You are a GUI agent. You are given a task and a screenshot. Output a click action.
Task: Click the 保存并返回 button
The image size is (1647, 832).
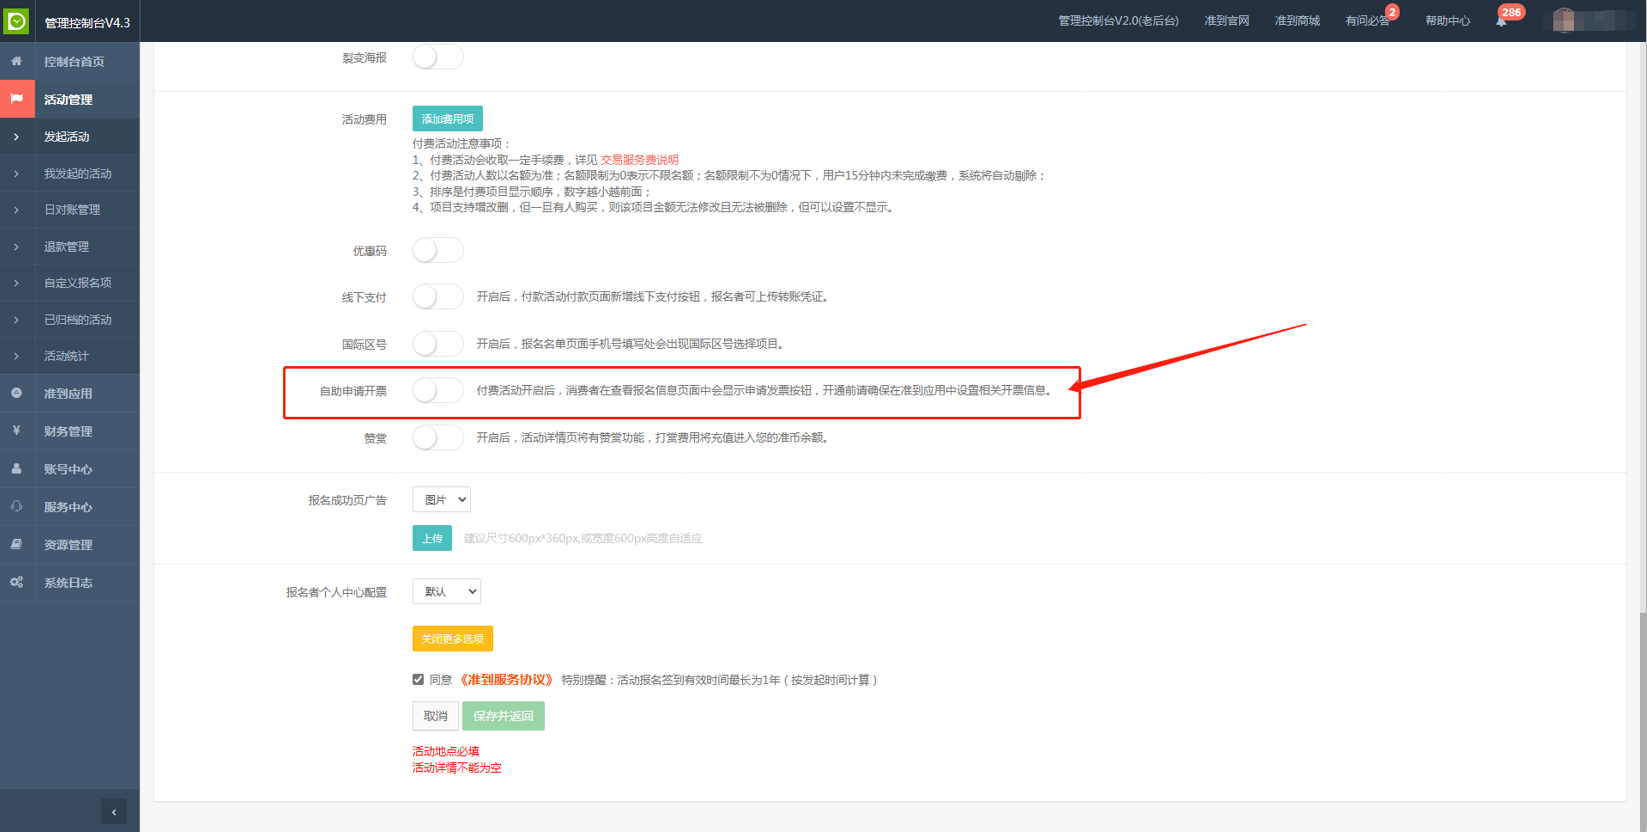[x=503, y=716]
